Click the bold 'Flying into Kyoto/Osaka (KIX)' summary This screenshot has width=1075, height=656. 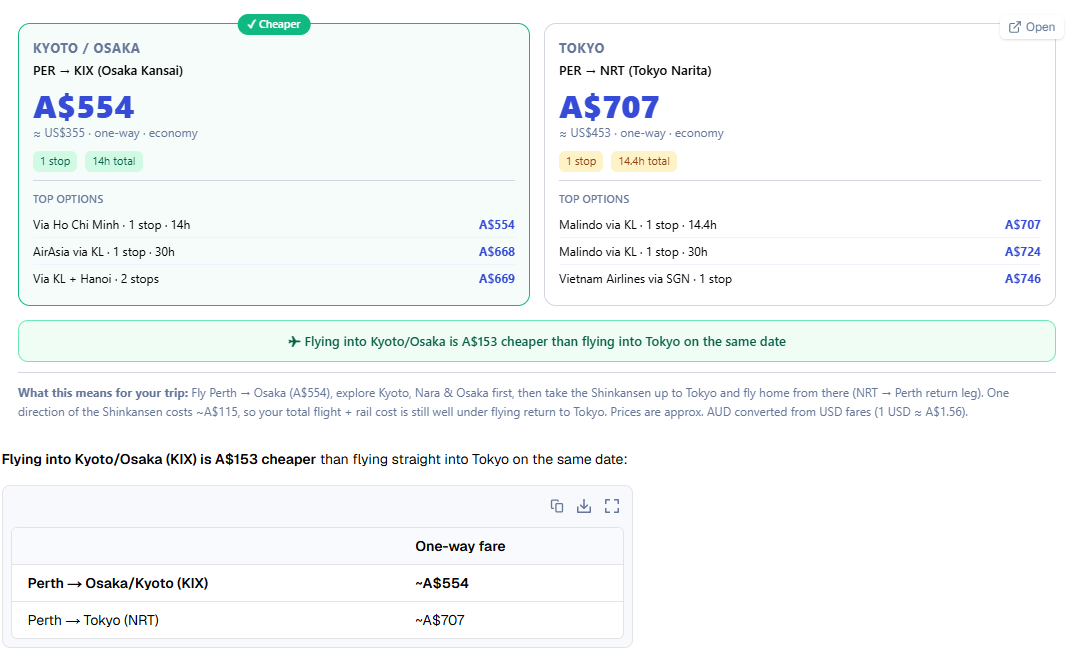[159, 459]
